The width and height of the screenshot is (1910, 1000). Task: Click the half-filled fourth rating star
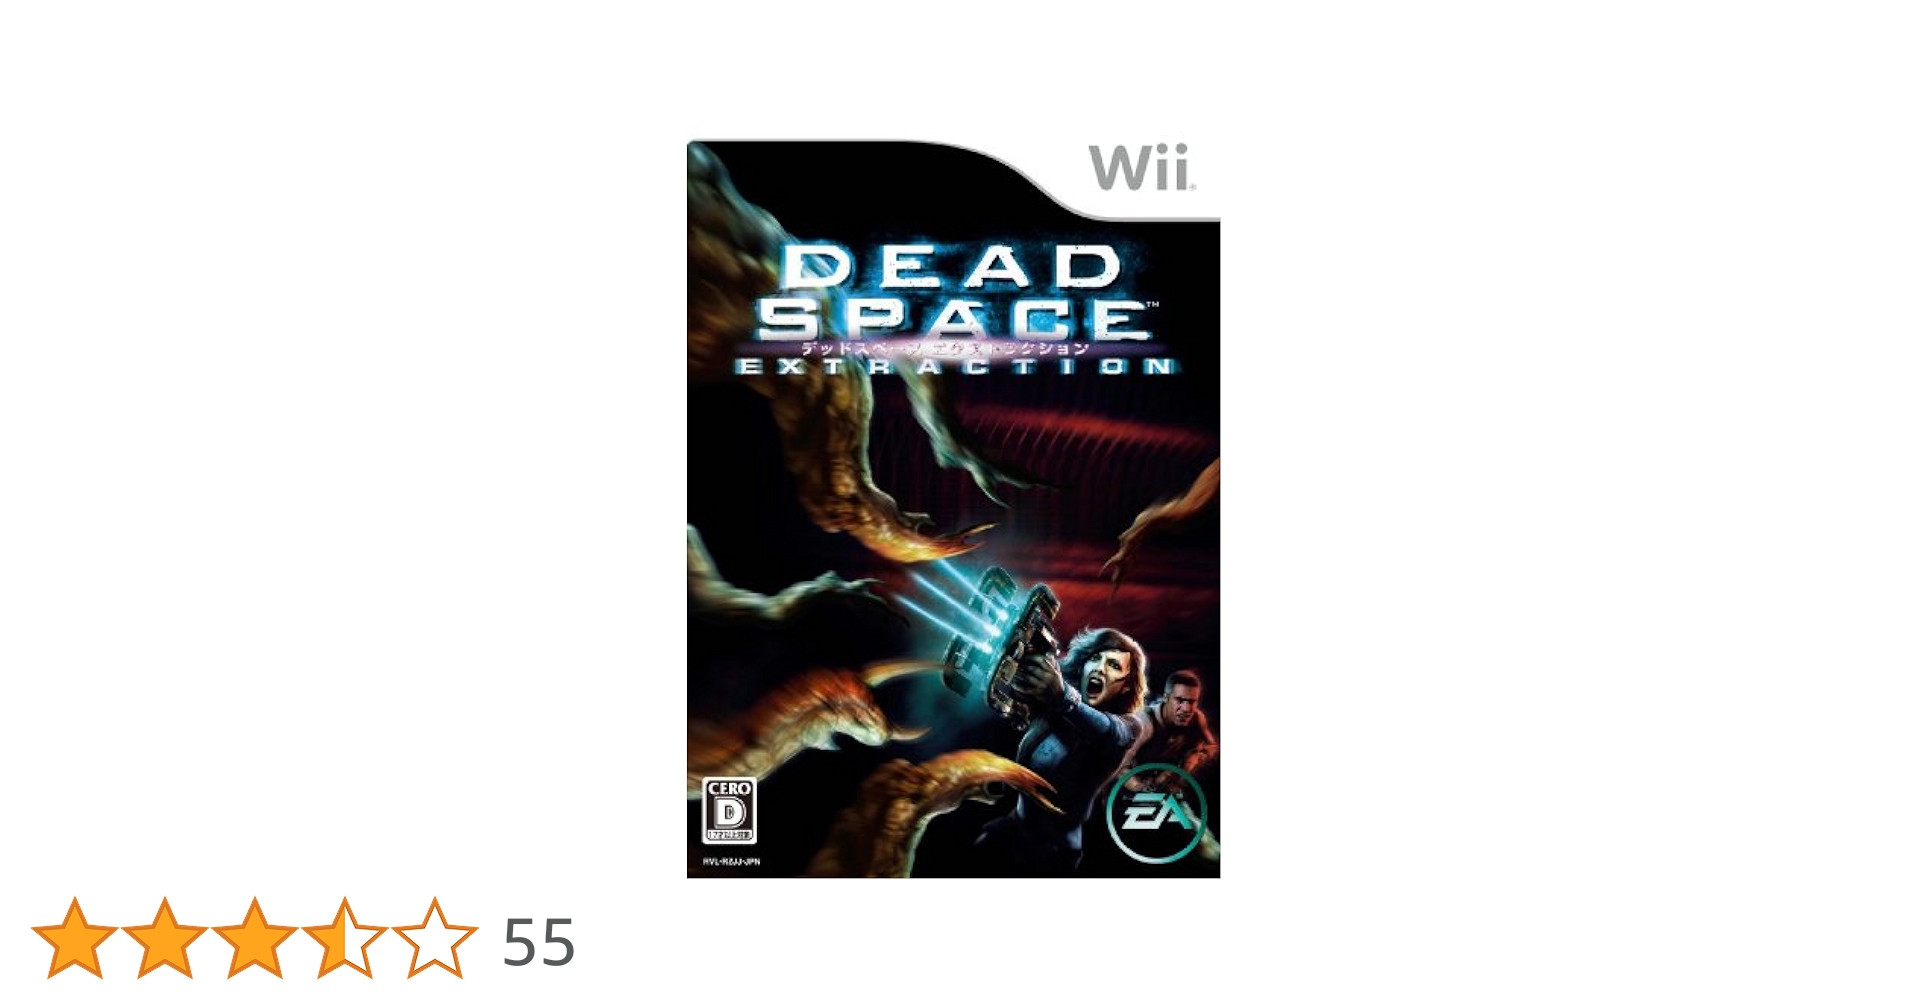coord(345,938)
